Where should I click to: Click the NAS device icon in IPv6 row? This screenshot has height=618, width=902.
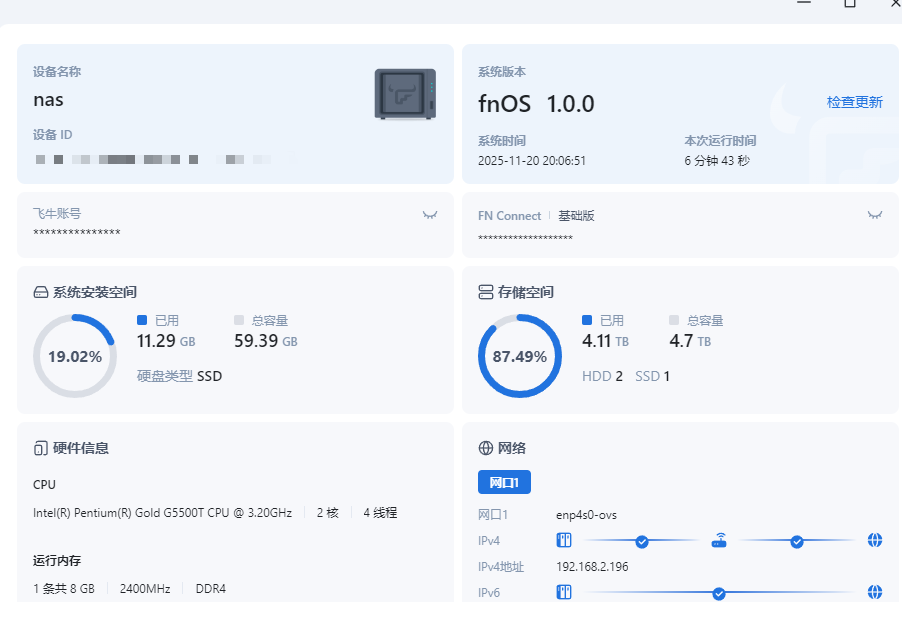(x=564, y=593)
